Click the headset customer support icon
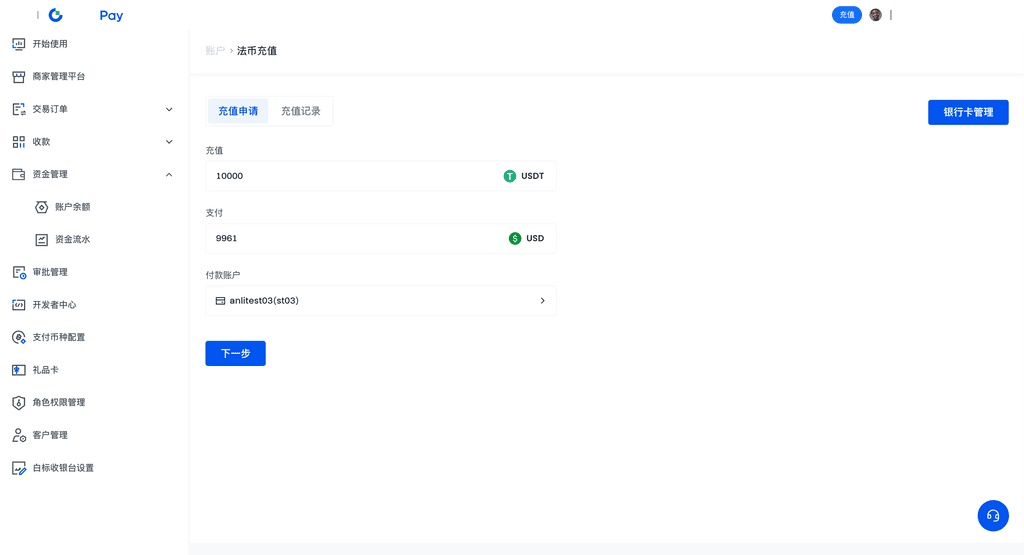 pos(993,515)
